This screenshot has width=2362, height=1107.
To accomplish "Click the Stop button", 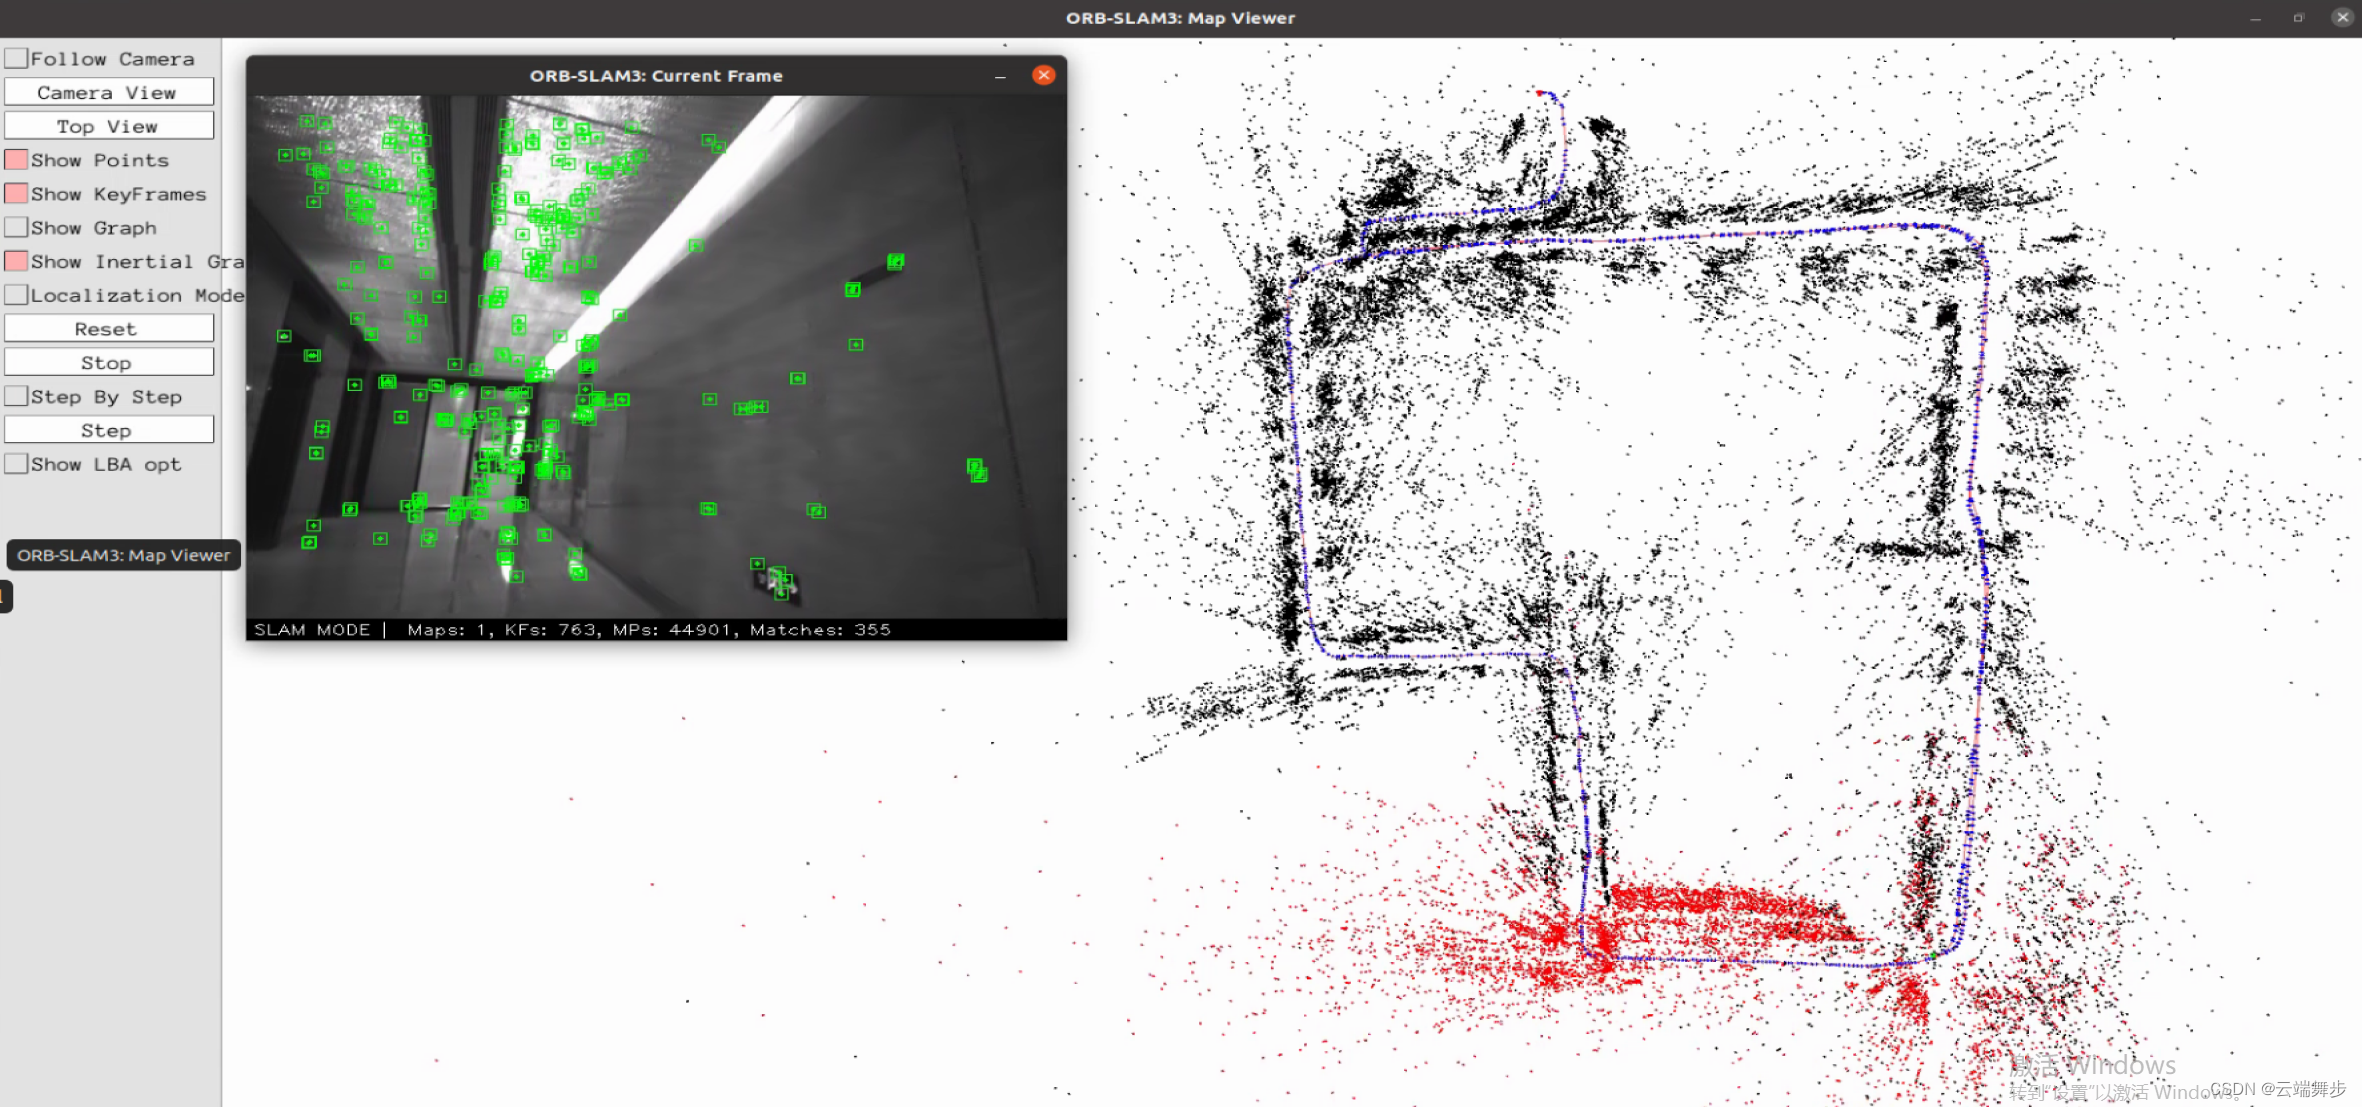I will (108, 363).
